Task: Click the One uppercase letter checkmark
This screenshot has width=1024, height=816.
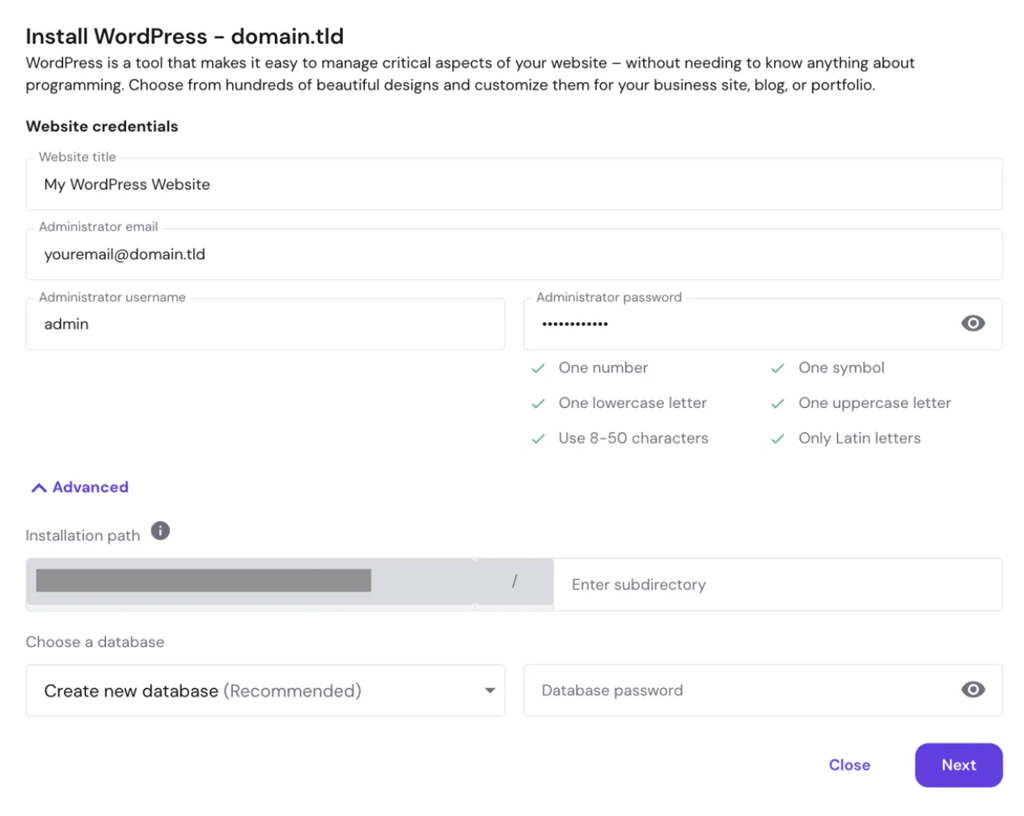Action: tap(777, 403)
